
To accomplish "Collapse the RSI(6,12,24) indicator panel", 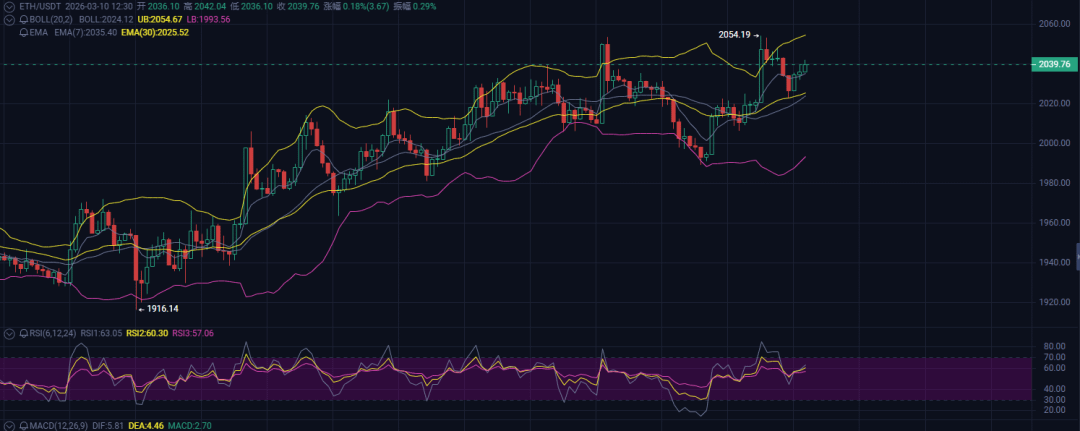I will [x=10, y=333].
